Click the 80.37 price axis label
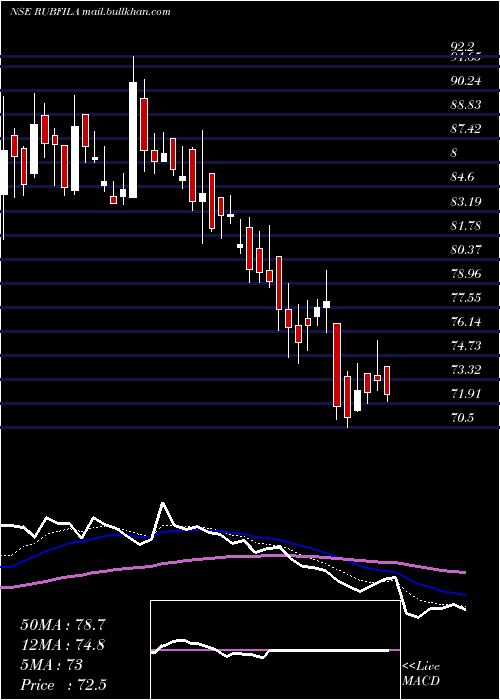The height and width of the screenshot is (700, 500). (466, 249)
